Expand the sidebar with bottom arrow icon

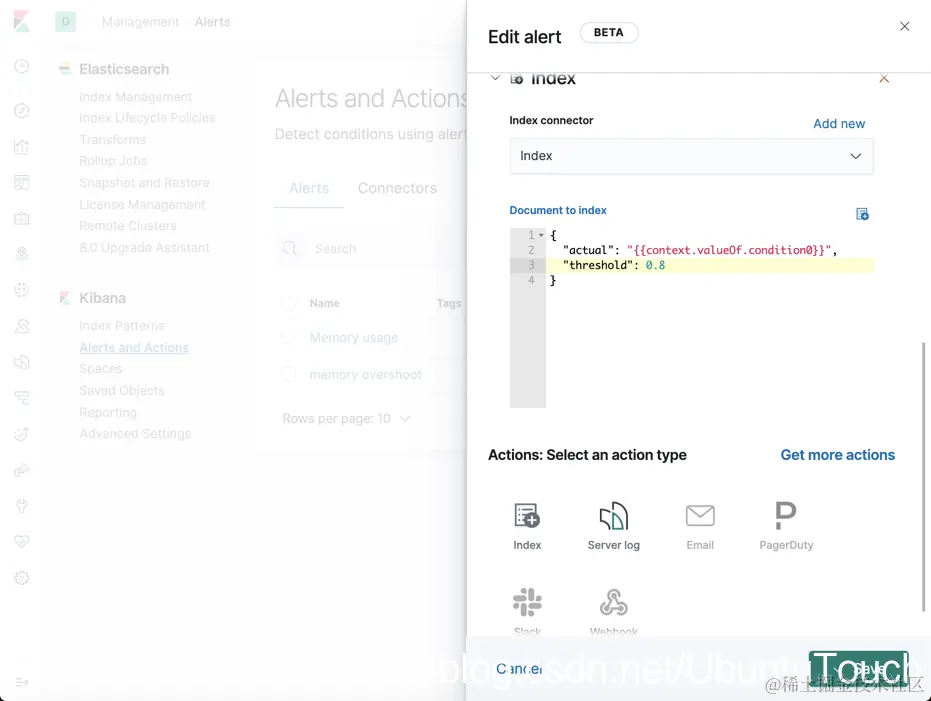21,682
